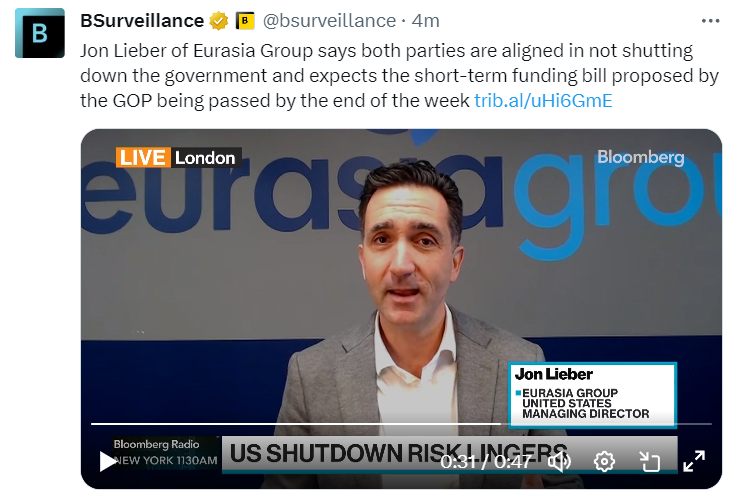Open the three-dot more options menu
Viewport: 739px width, 496px height.
[x=710, y=21]
